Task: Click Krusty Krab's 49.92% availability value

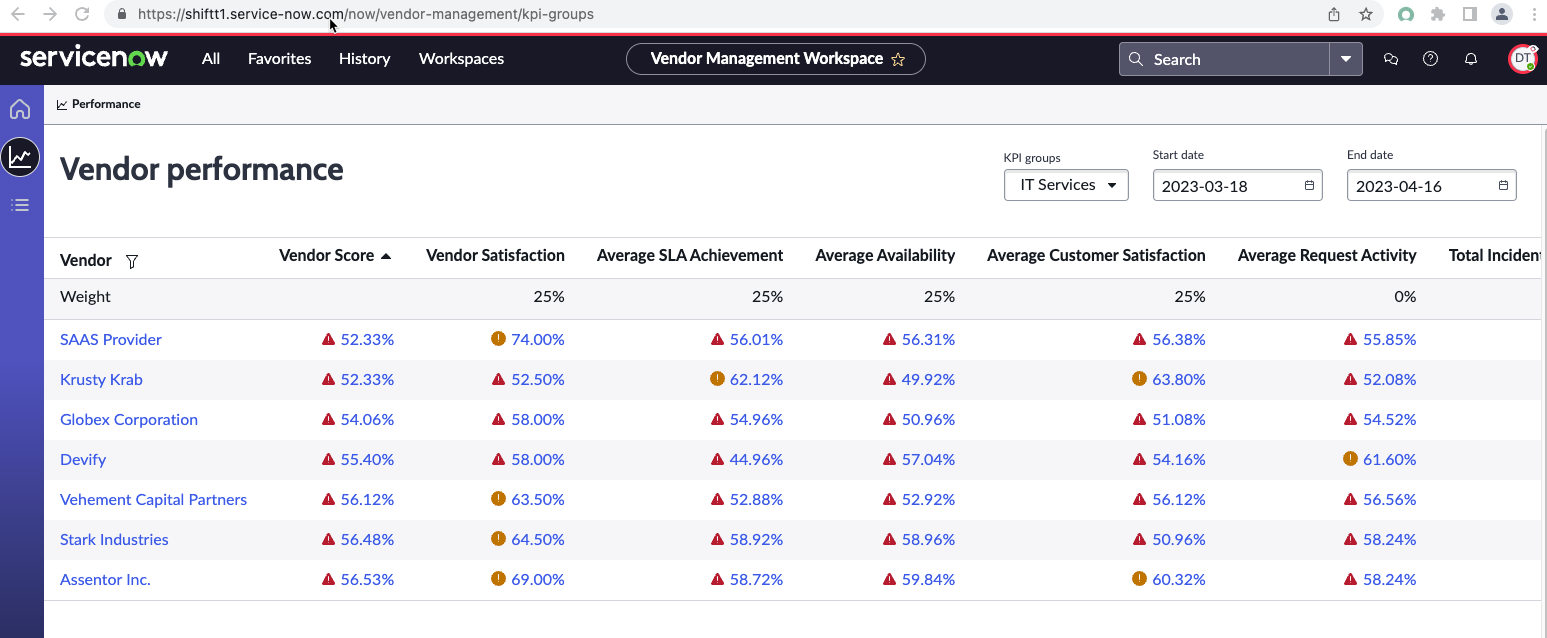Action: 928,380
